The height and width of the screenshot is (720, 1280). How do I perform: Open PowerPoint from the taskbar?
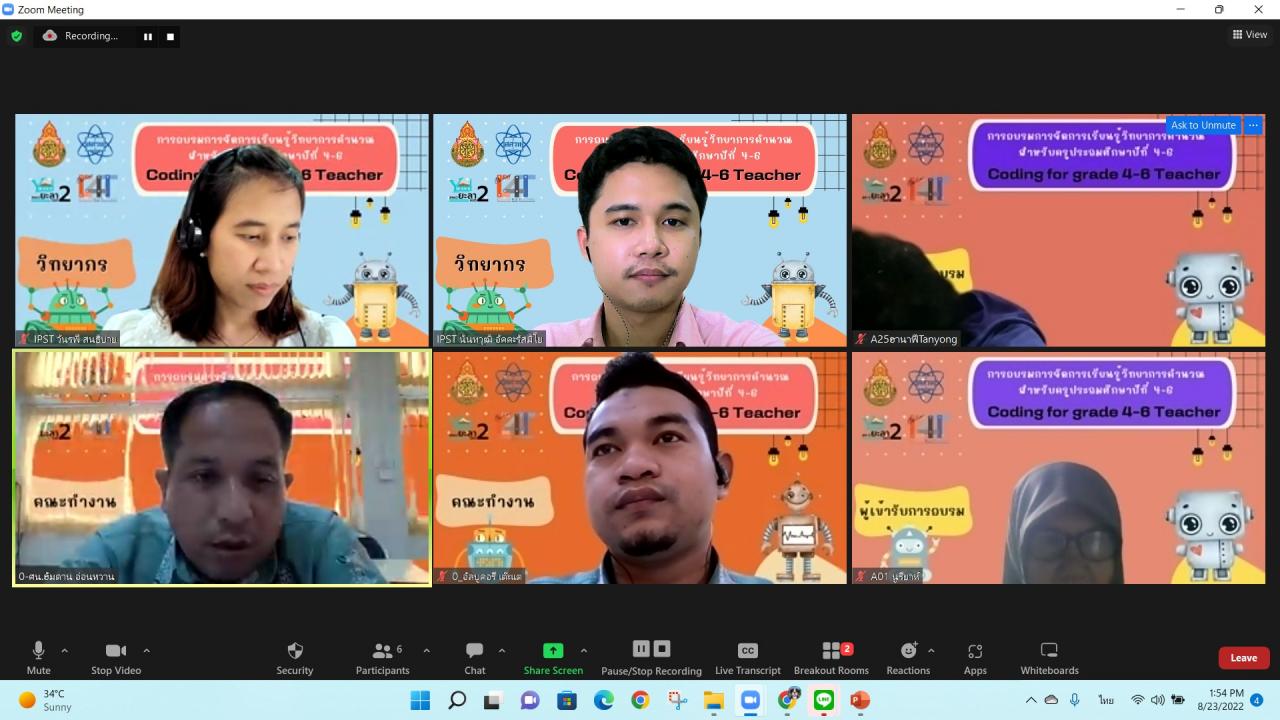[860, 700]
